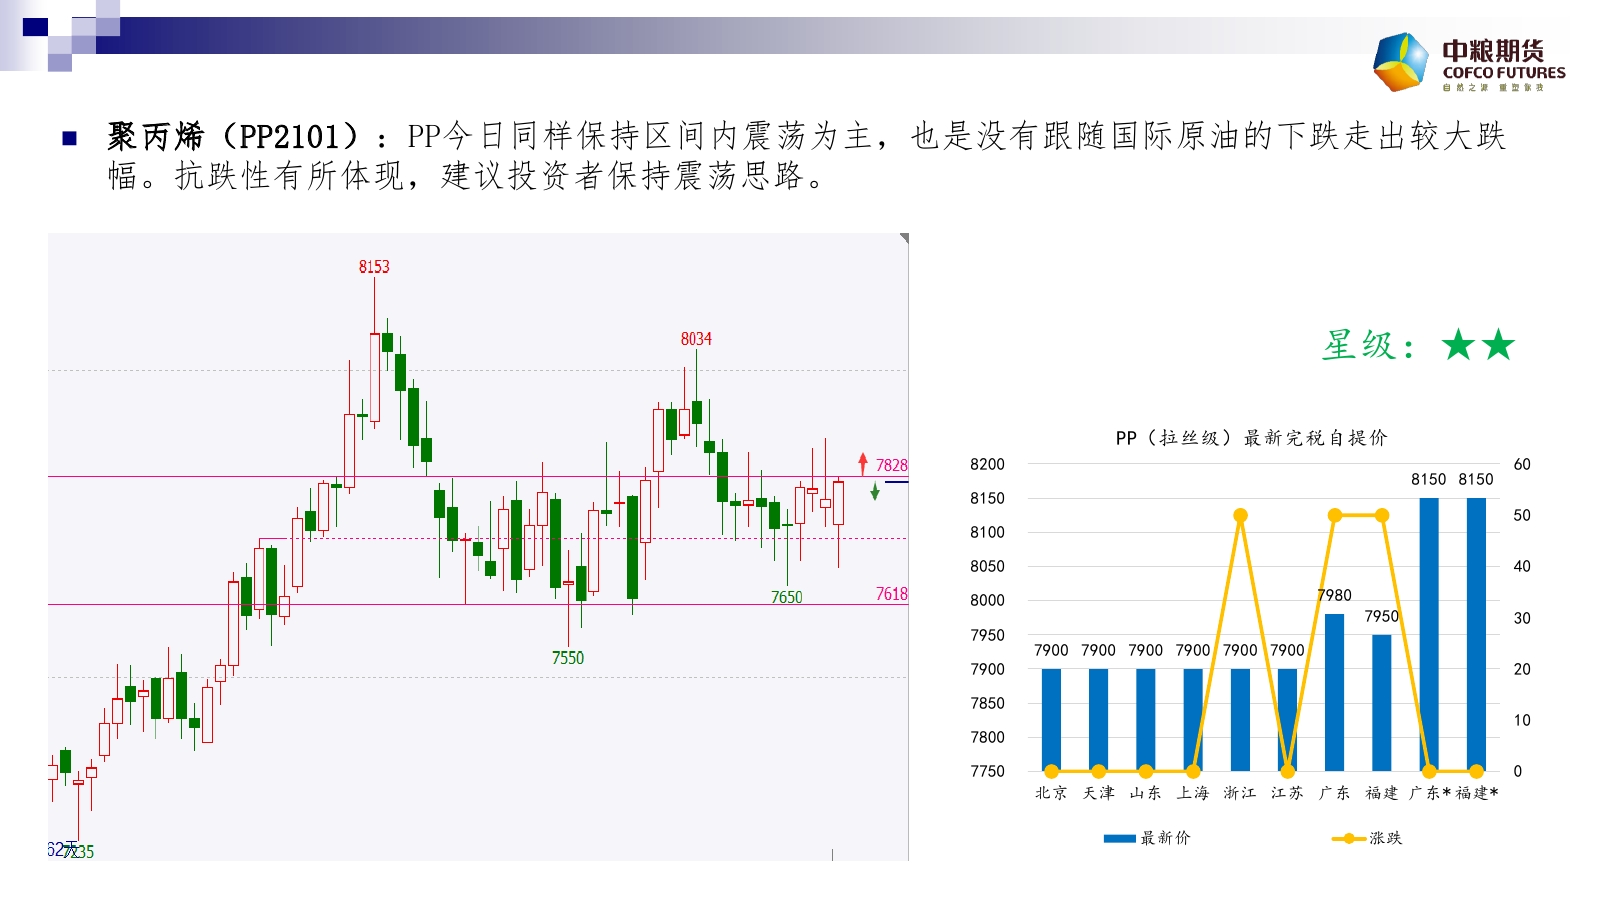Click the chart title PP（拉丝级）最新完税自提价
Image resolution: width=1600 pixels, height=900 pixels.
point(1251,438)
